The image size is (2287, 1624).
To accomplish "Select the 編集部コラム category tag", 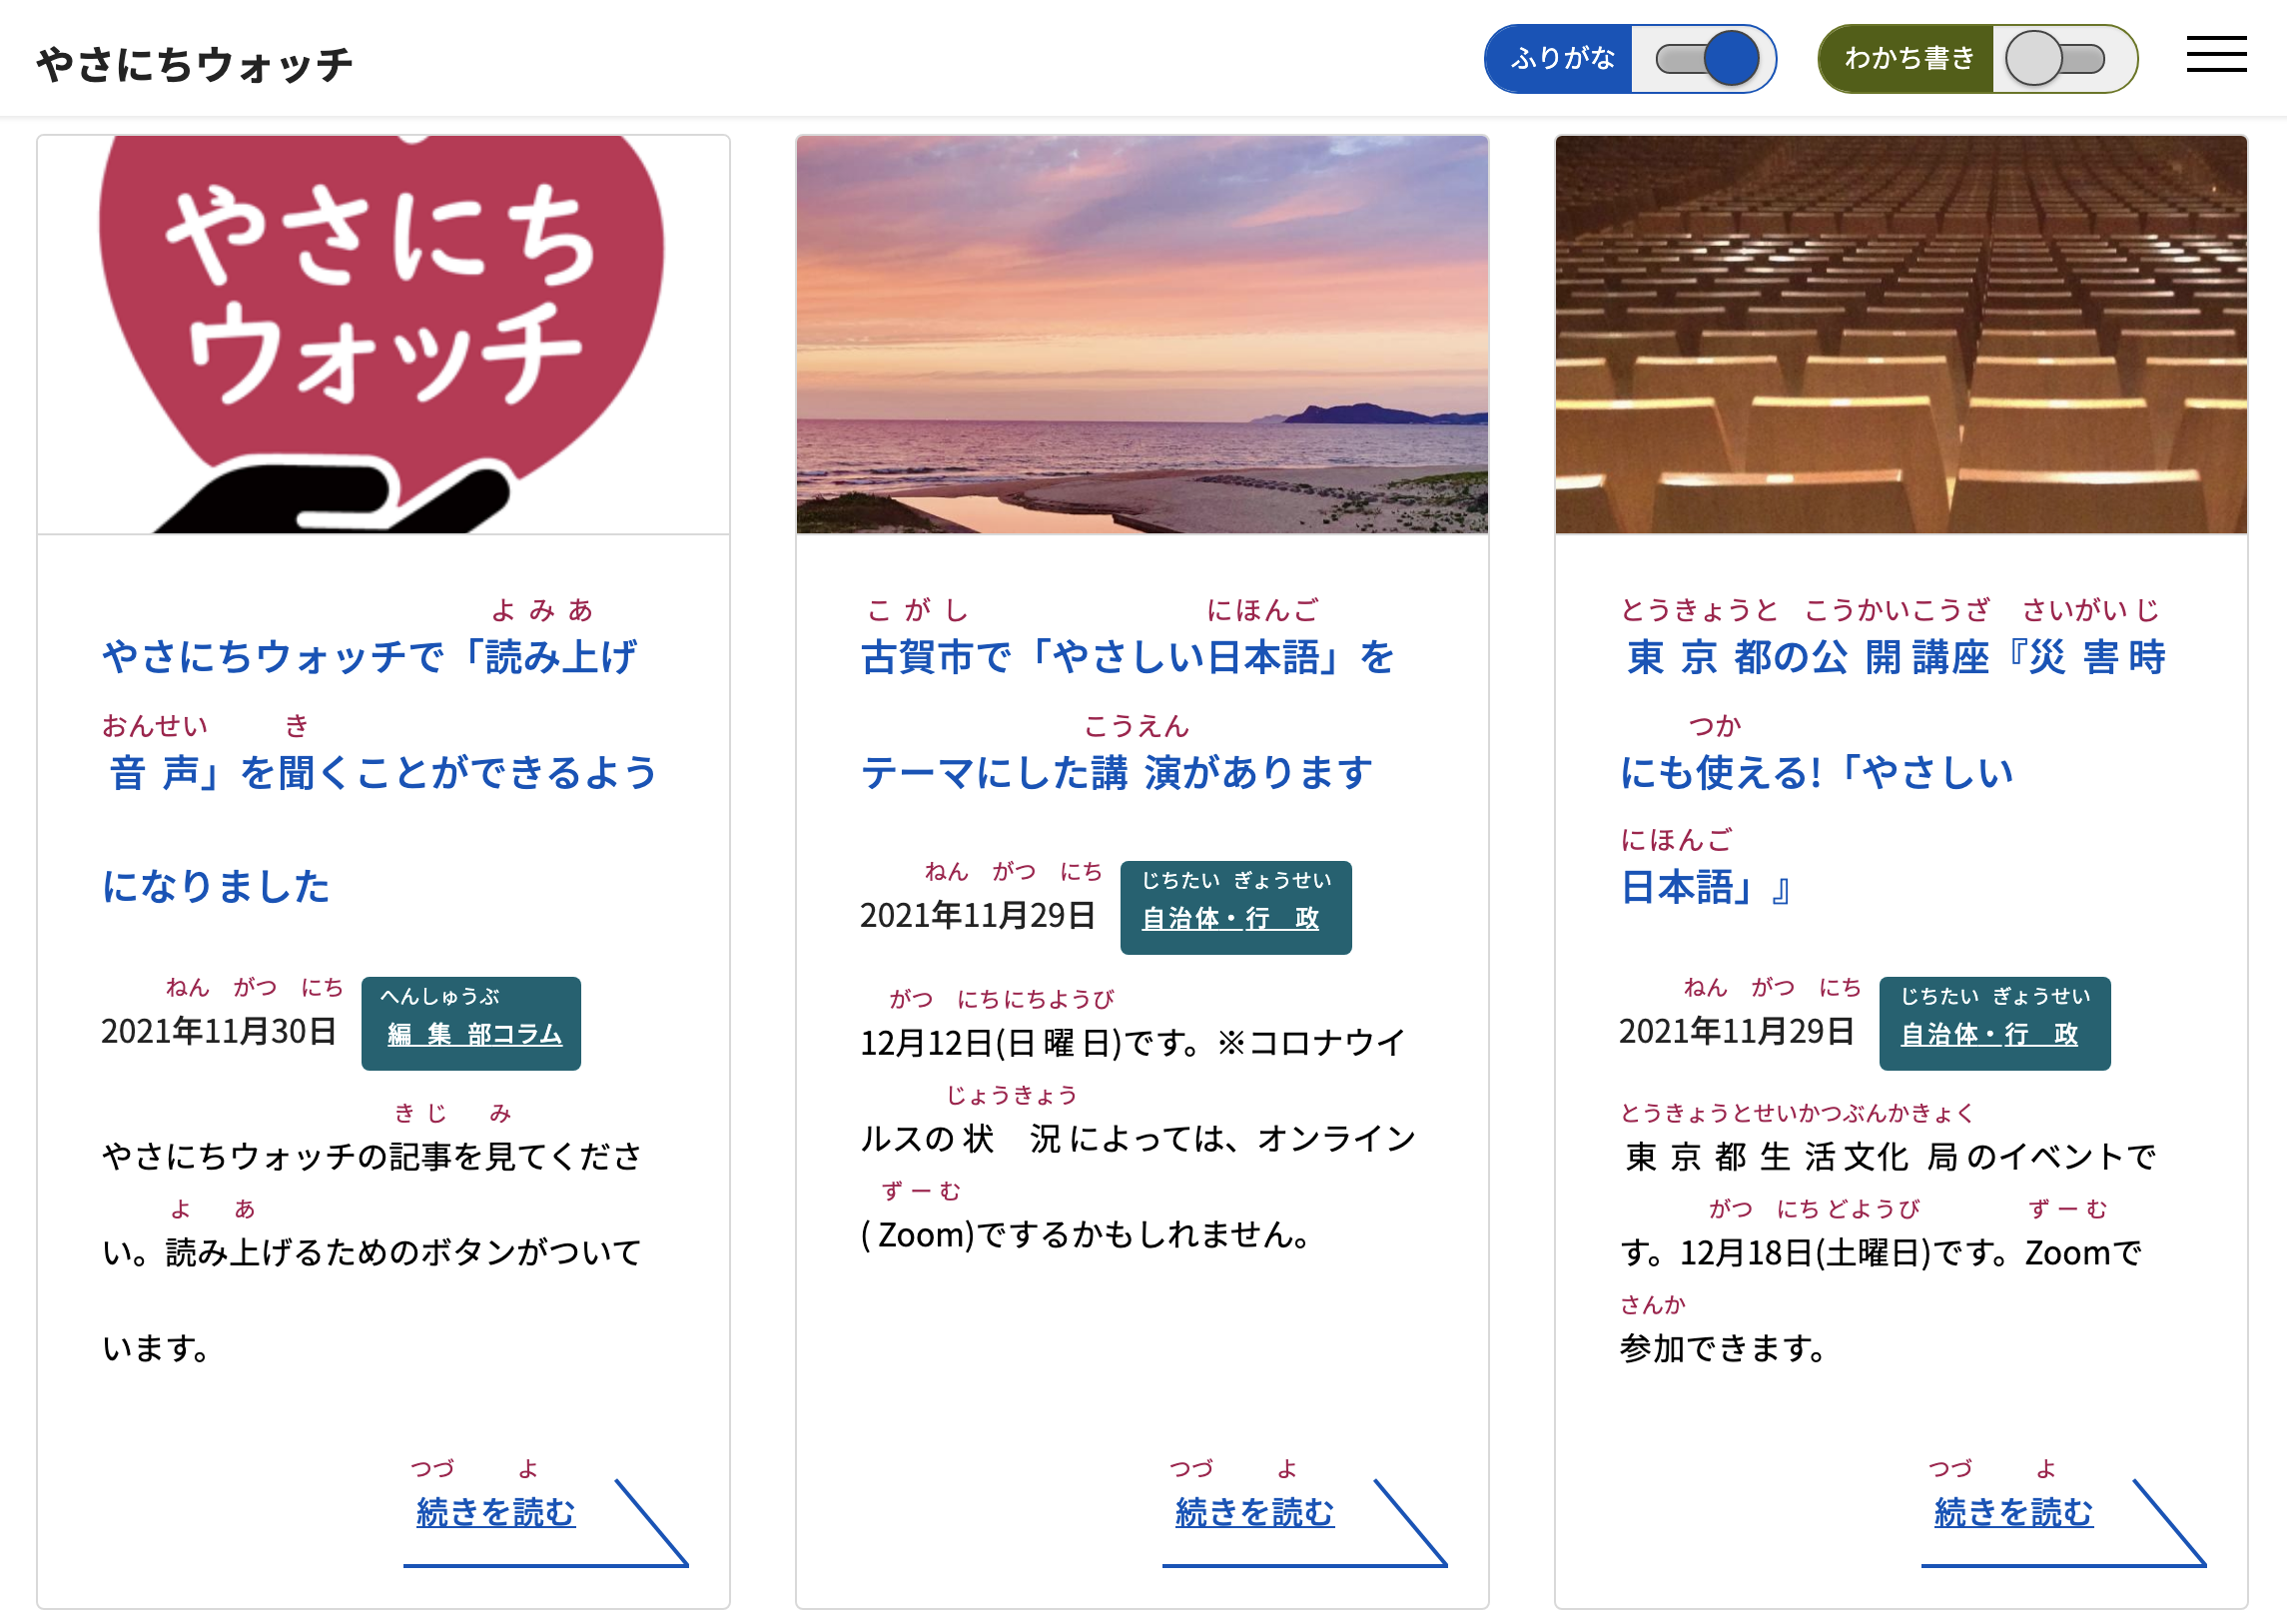I will tap(474, 1033).
